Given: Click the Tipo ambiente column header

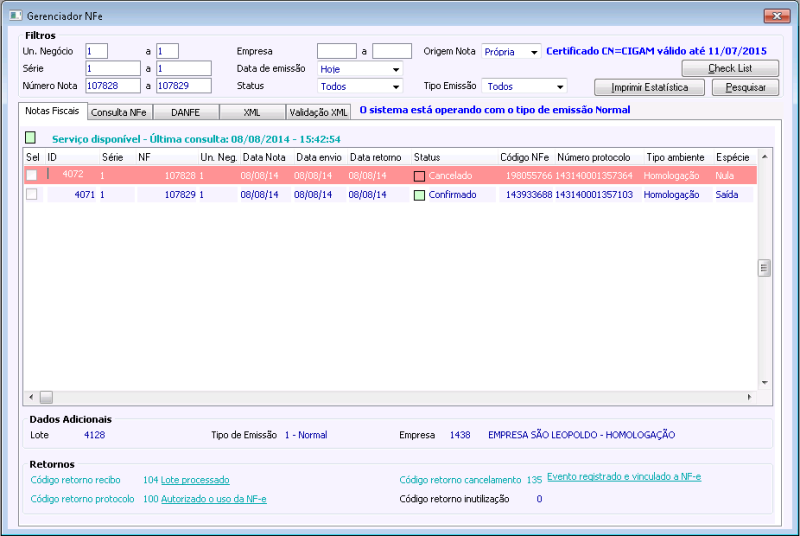Looking at the screenshot, I should click(676, 157).
